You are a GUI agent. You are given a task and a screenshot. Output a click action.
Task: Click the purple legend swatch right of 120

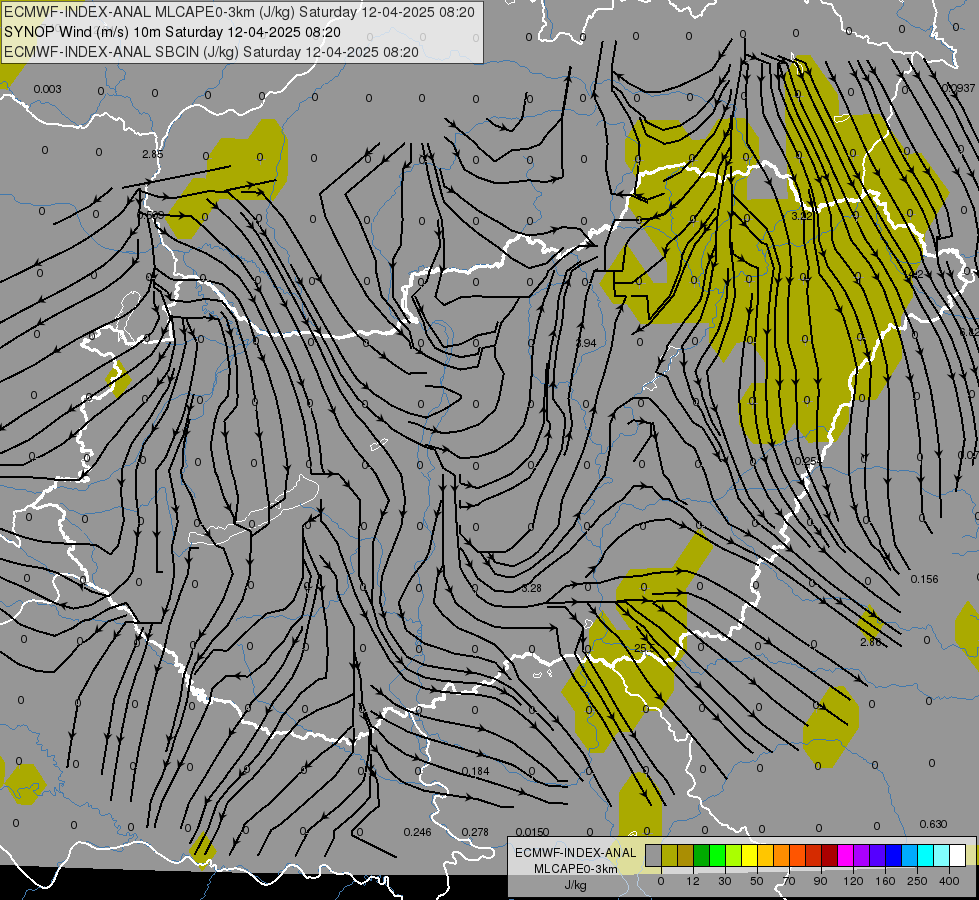click(862, 855)
